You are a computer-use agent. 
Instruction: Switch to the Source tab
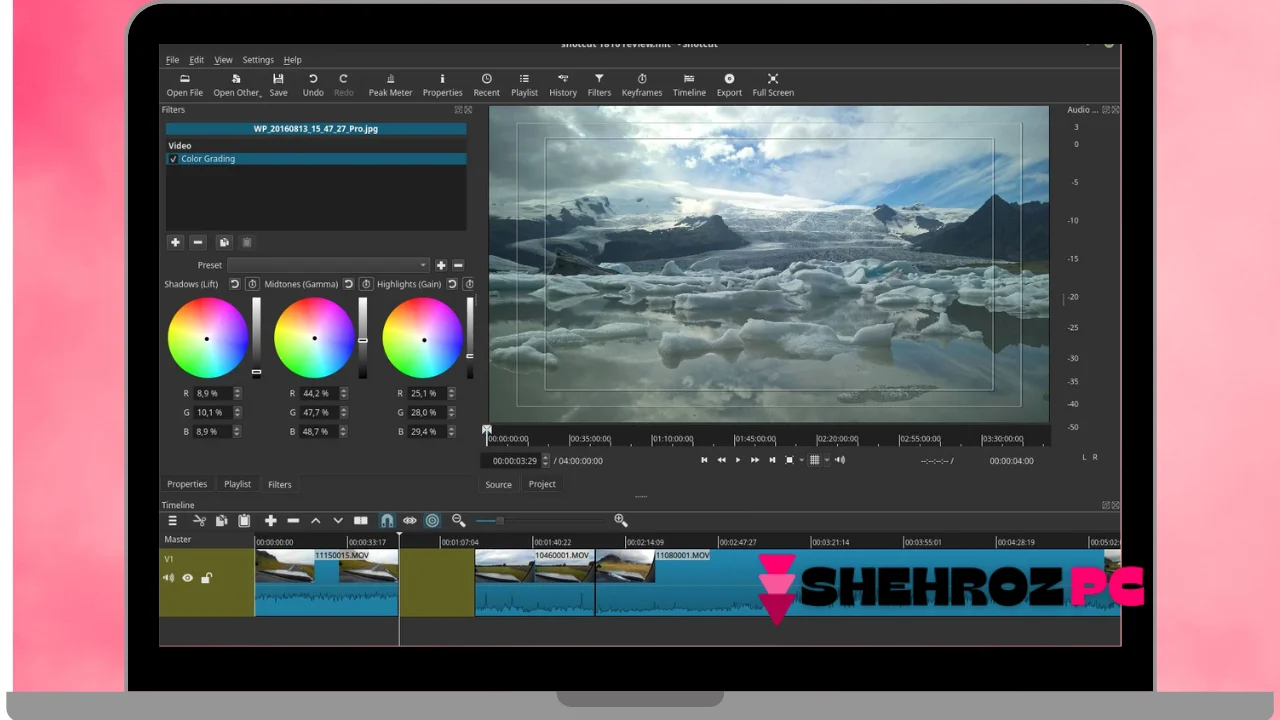[x=498, y=484]
